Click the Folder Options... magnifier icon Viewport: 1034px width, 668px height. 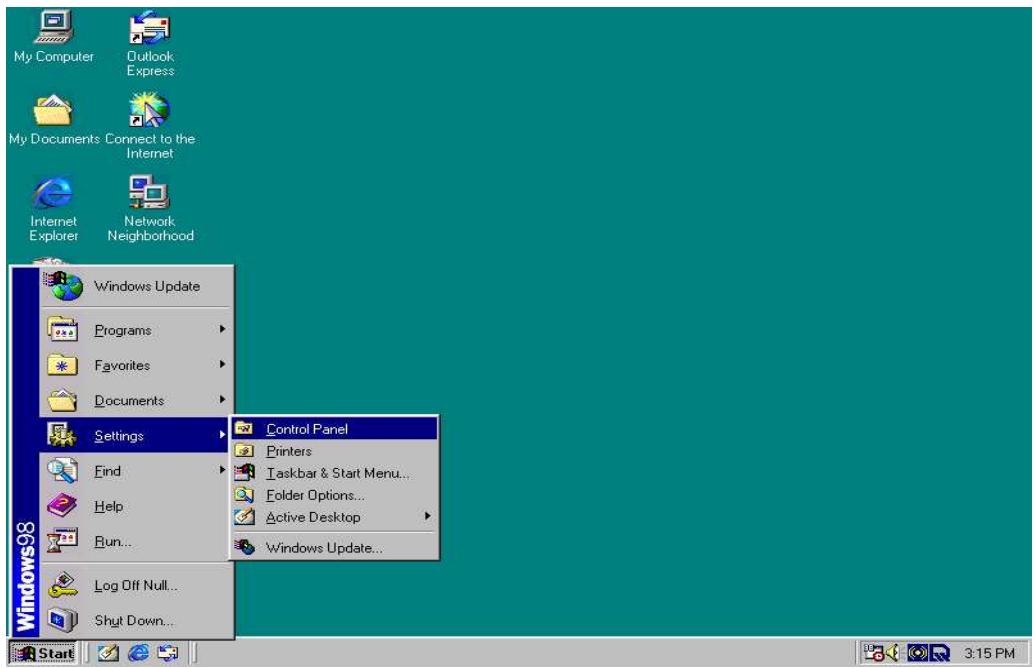point(245,495)
